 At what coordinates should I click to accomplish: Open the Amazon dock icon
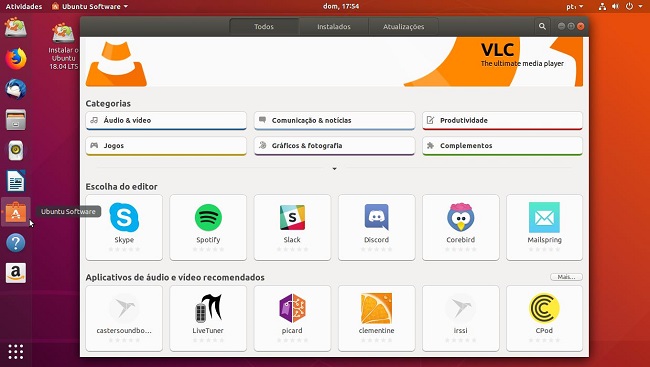point(16,273)
